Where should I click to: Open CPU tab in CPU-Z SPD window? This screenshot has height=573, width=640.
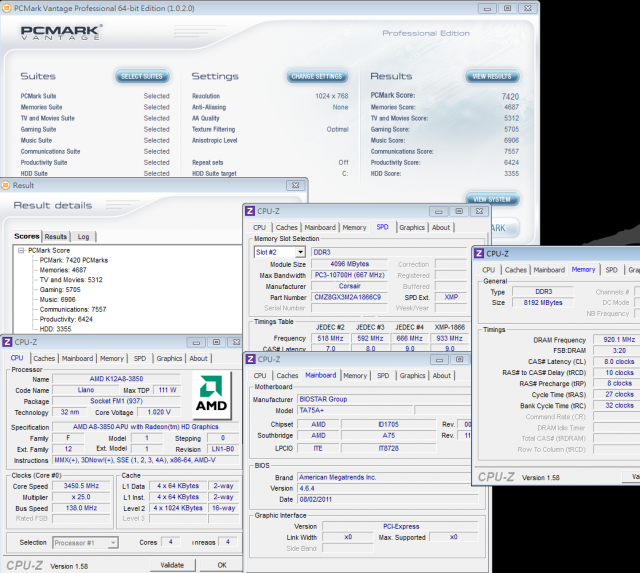[x=260, y=227]
